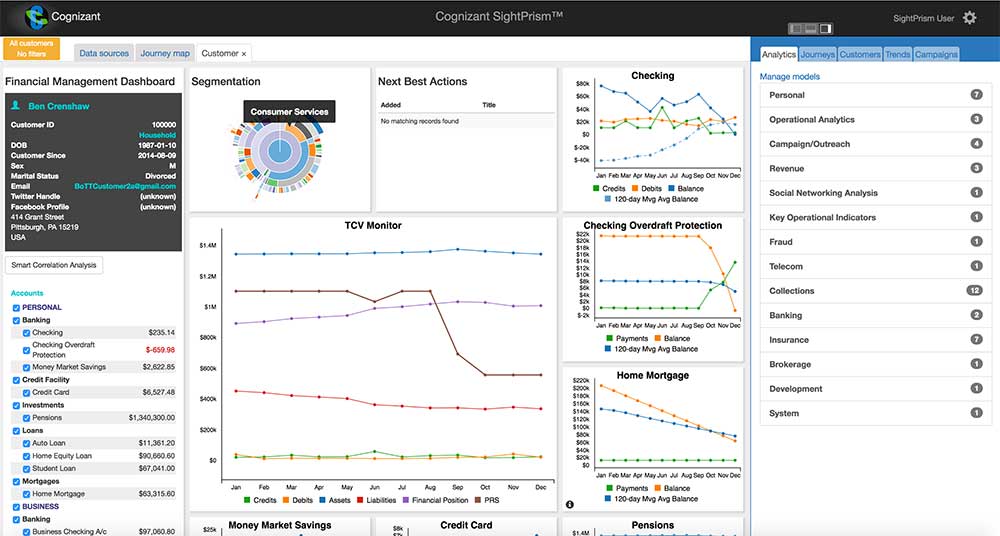Toggle the Home Mortgage account checkbox
1000x536 pixels.
point(26,495)
